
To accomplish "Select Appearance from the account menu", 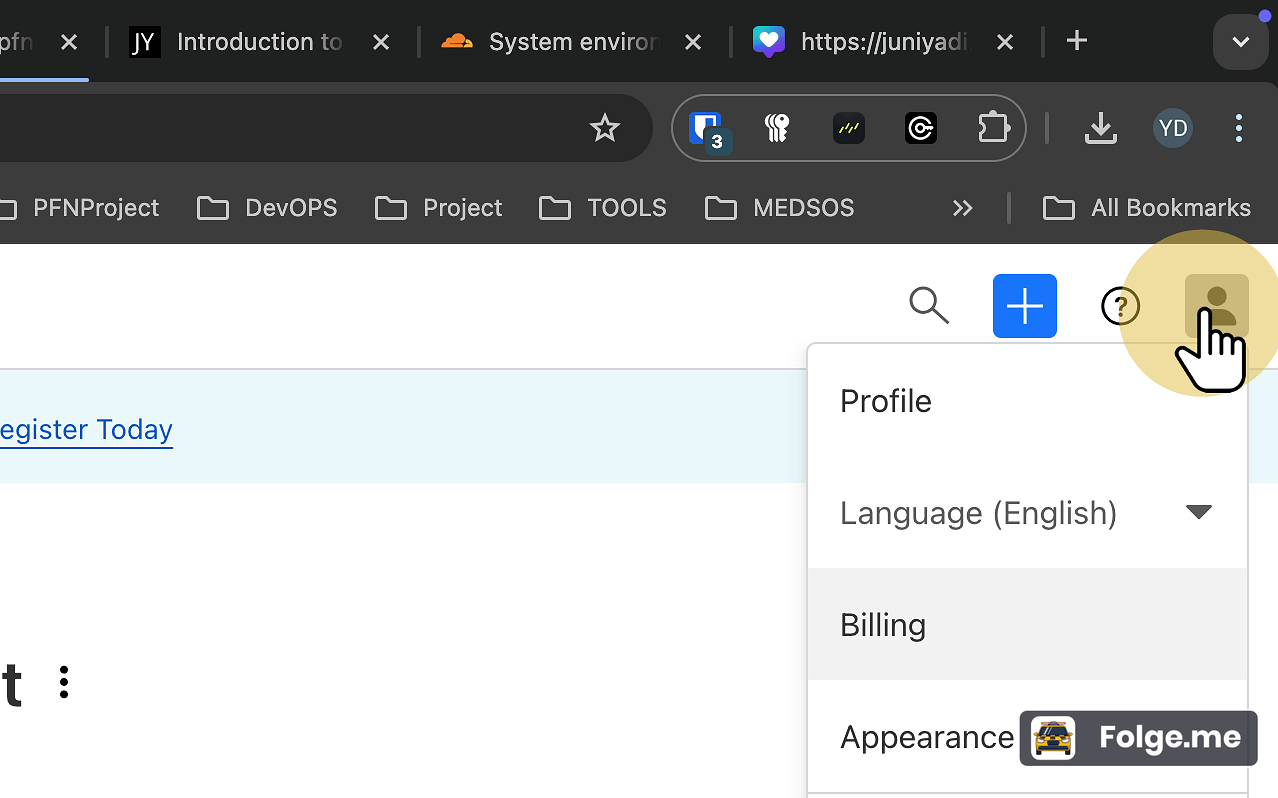I will point(1027,737).
